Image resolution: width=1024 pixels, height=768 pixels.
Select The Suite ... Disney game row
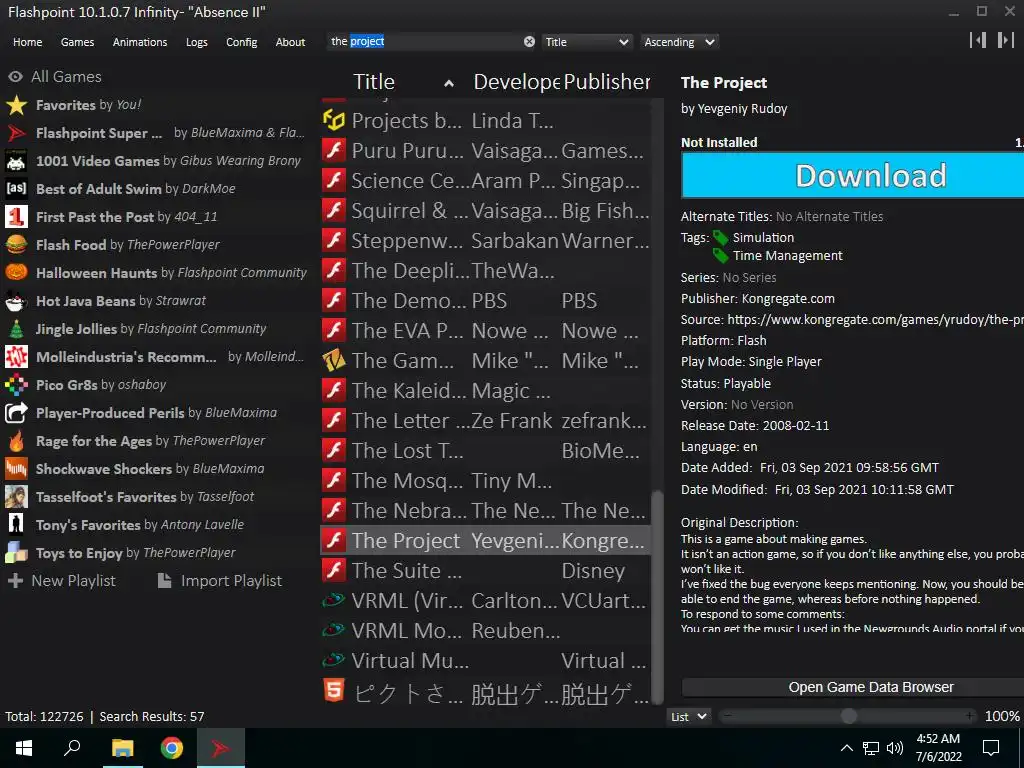(485, 571)
